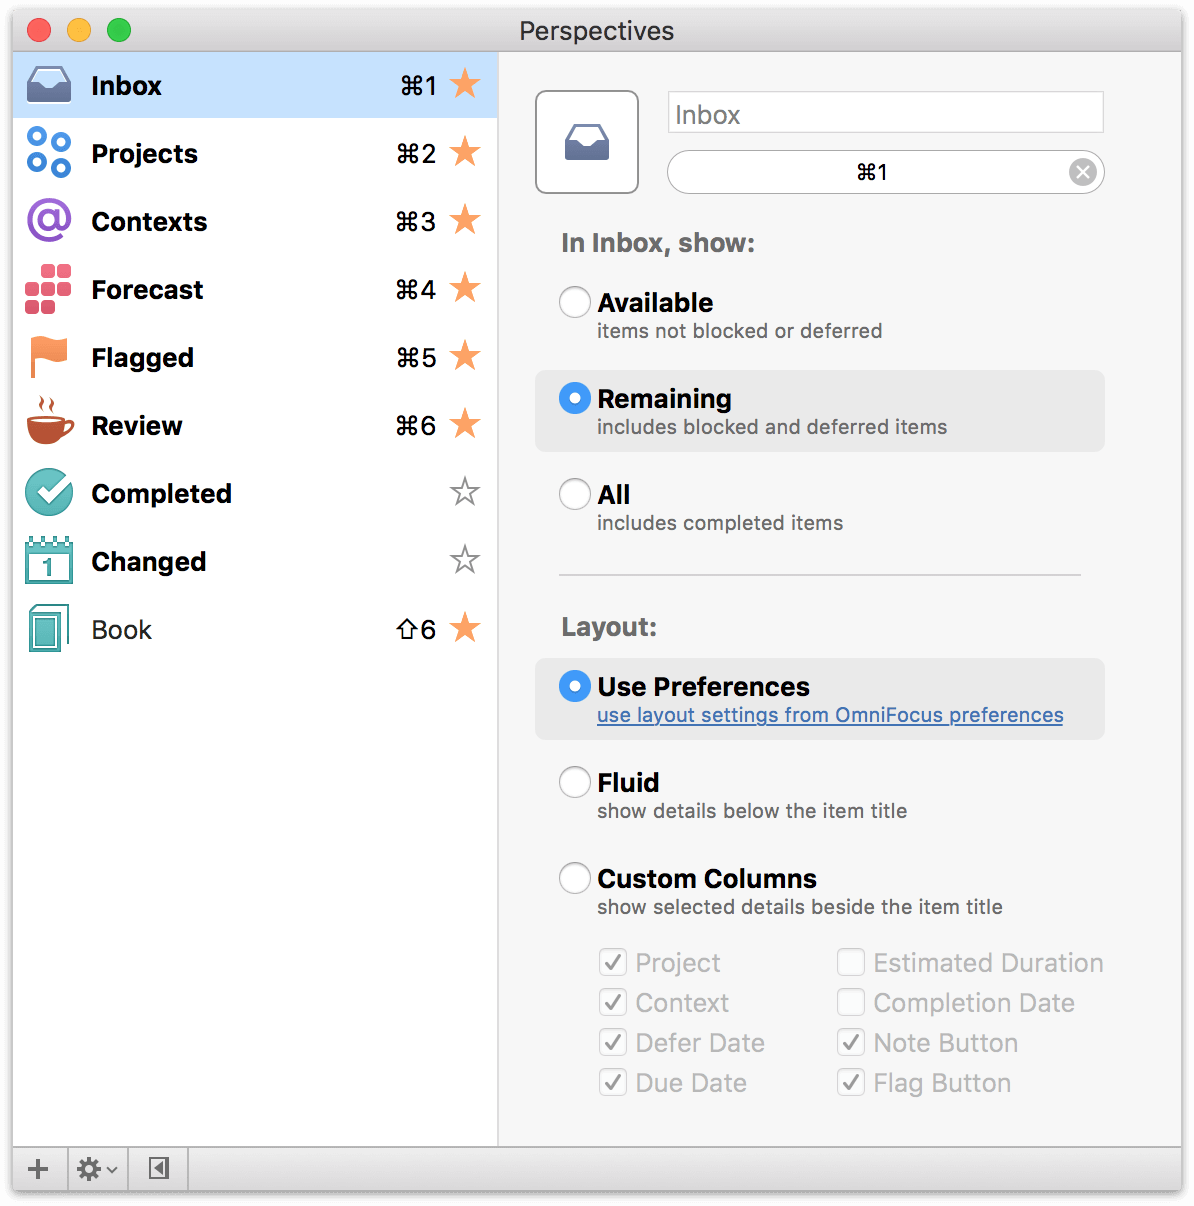Minimize the window with yellow button
The width and height of the screenshot is (1194, 1206).
coord(79,30)
